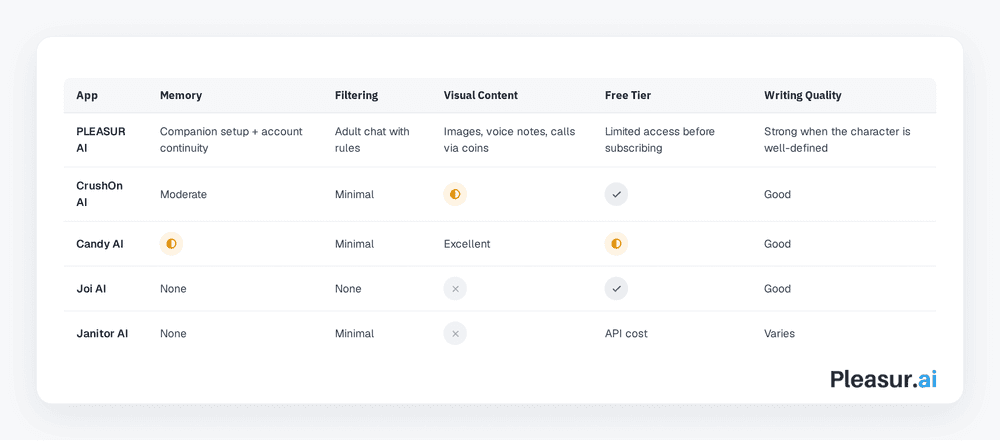The image size is (1000, 441).
Task: Click 'Limited access before subscribing' cell
Action: pyautogui.click(x=660, y=140)
